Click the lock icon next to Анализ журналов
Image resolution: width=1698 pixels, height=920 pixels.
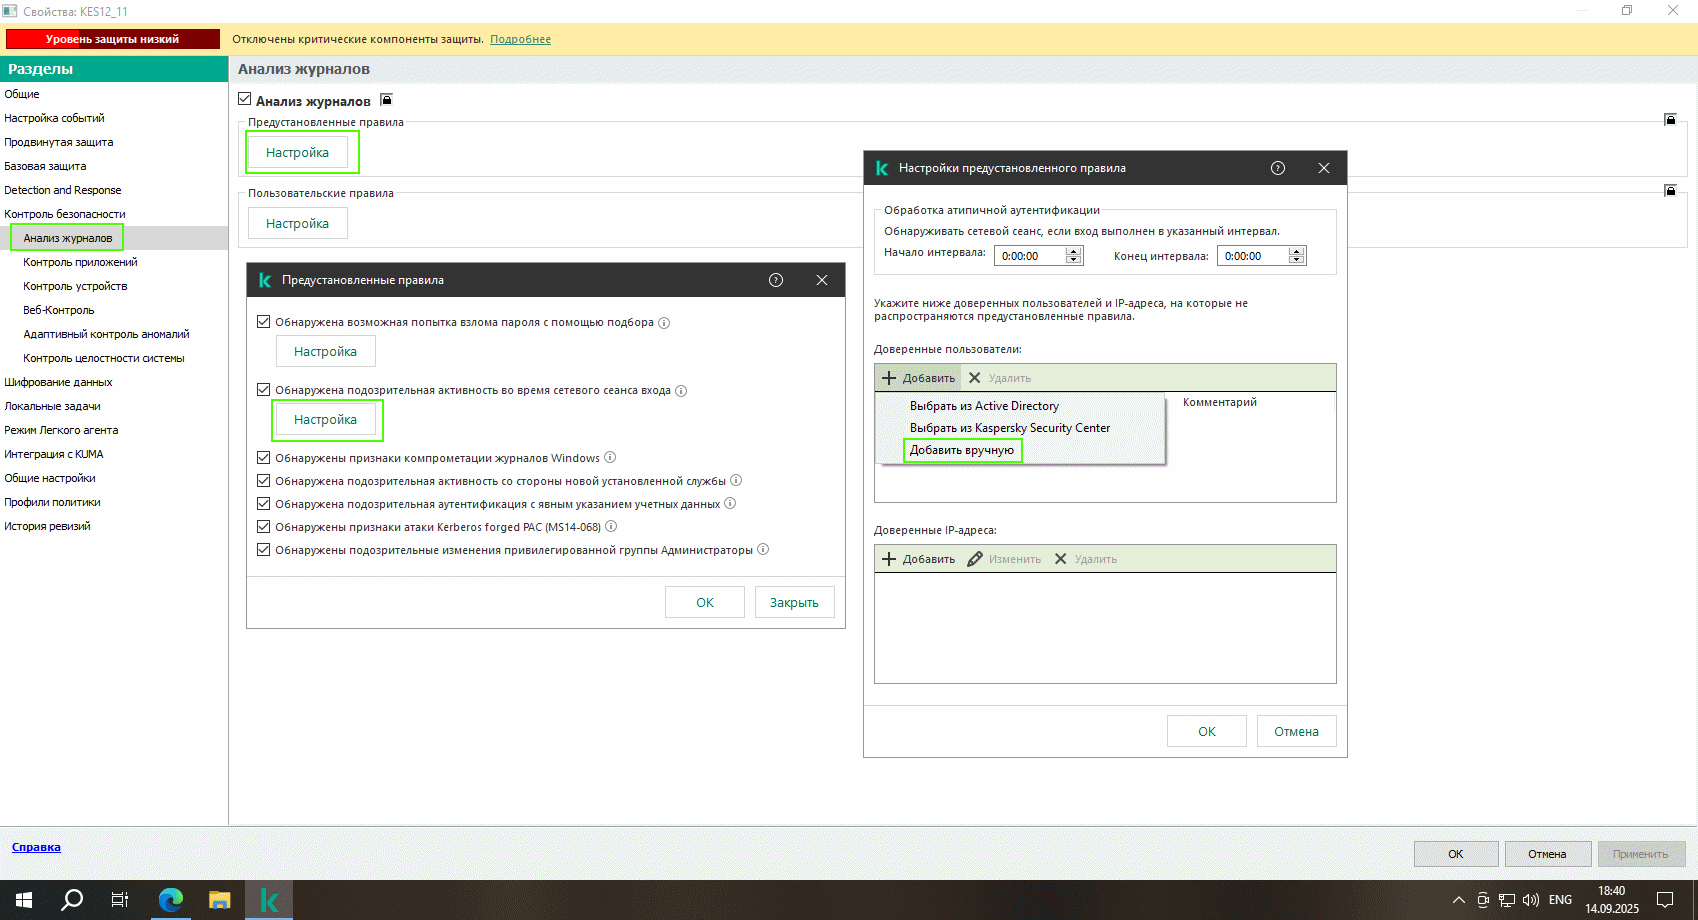(x=387, y=100)
